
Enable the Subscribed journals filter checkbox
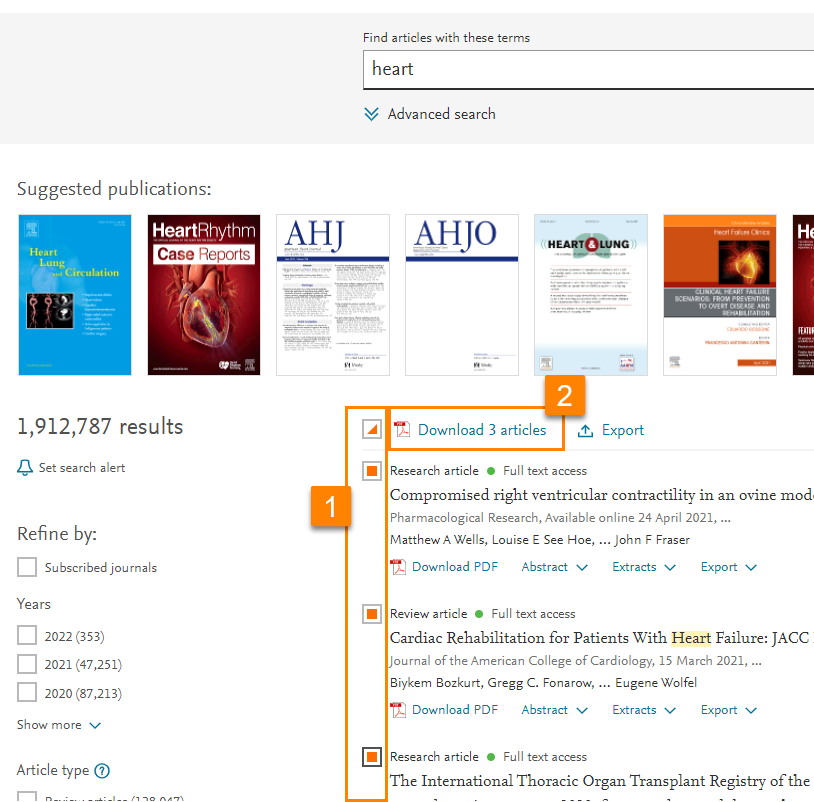coord(27,567)
